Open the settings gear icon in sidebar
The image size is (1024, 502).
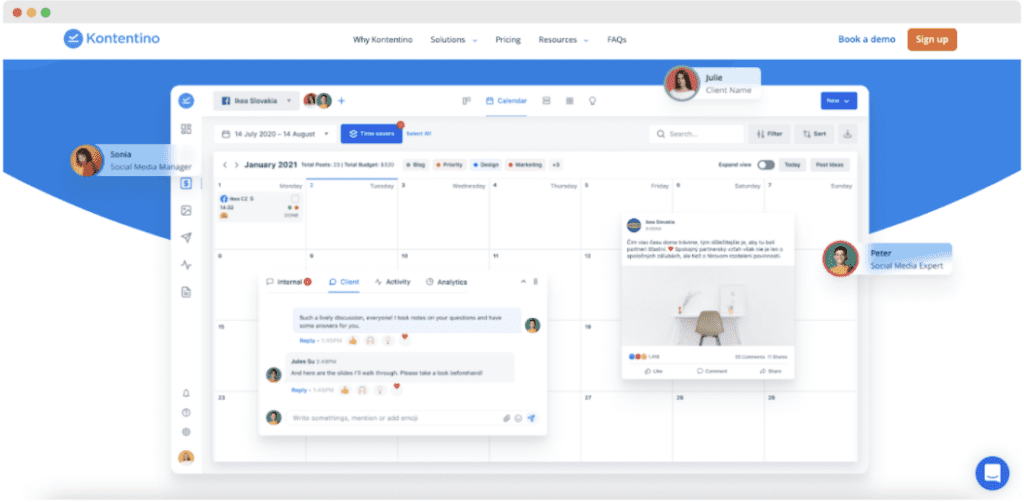click(186, 431)
